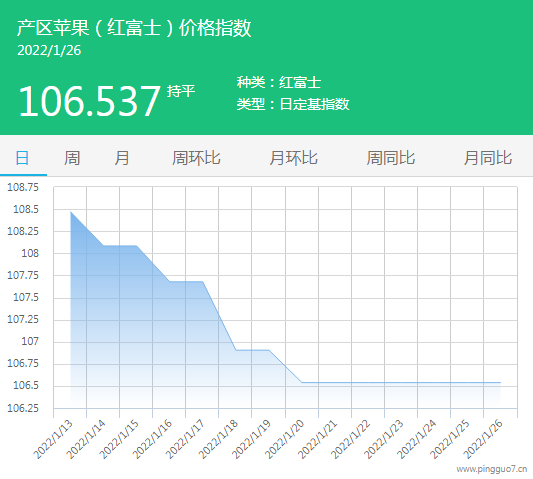The image size is (533, 479).
Task: Switch to the 周 weekly tab
Action: [x=72, y=158]
